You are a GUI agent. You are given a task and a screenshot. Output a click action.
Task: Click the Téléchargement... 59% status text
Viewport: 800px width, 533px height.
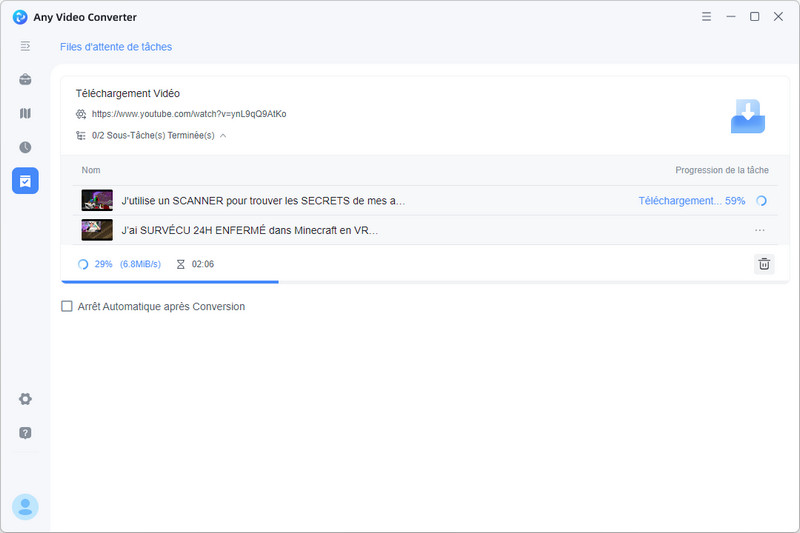(x=691, y=201)
